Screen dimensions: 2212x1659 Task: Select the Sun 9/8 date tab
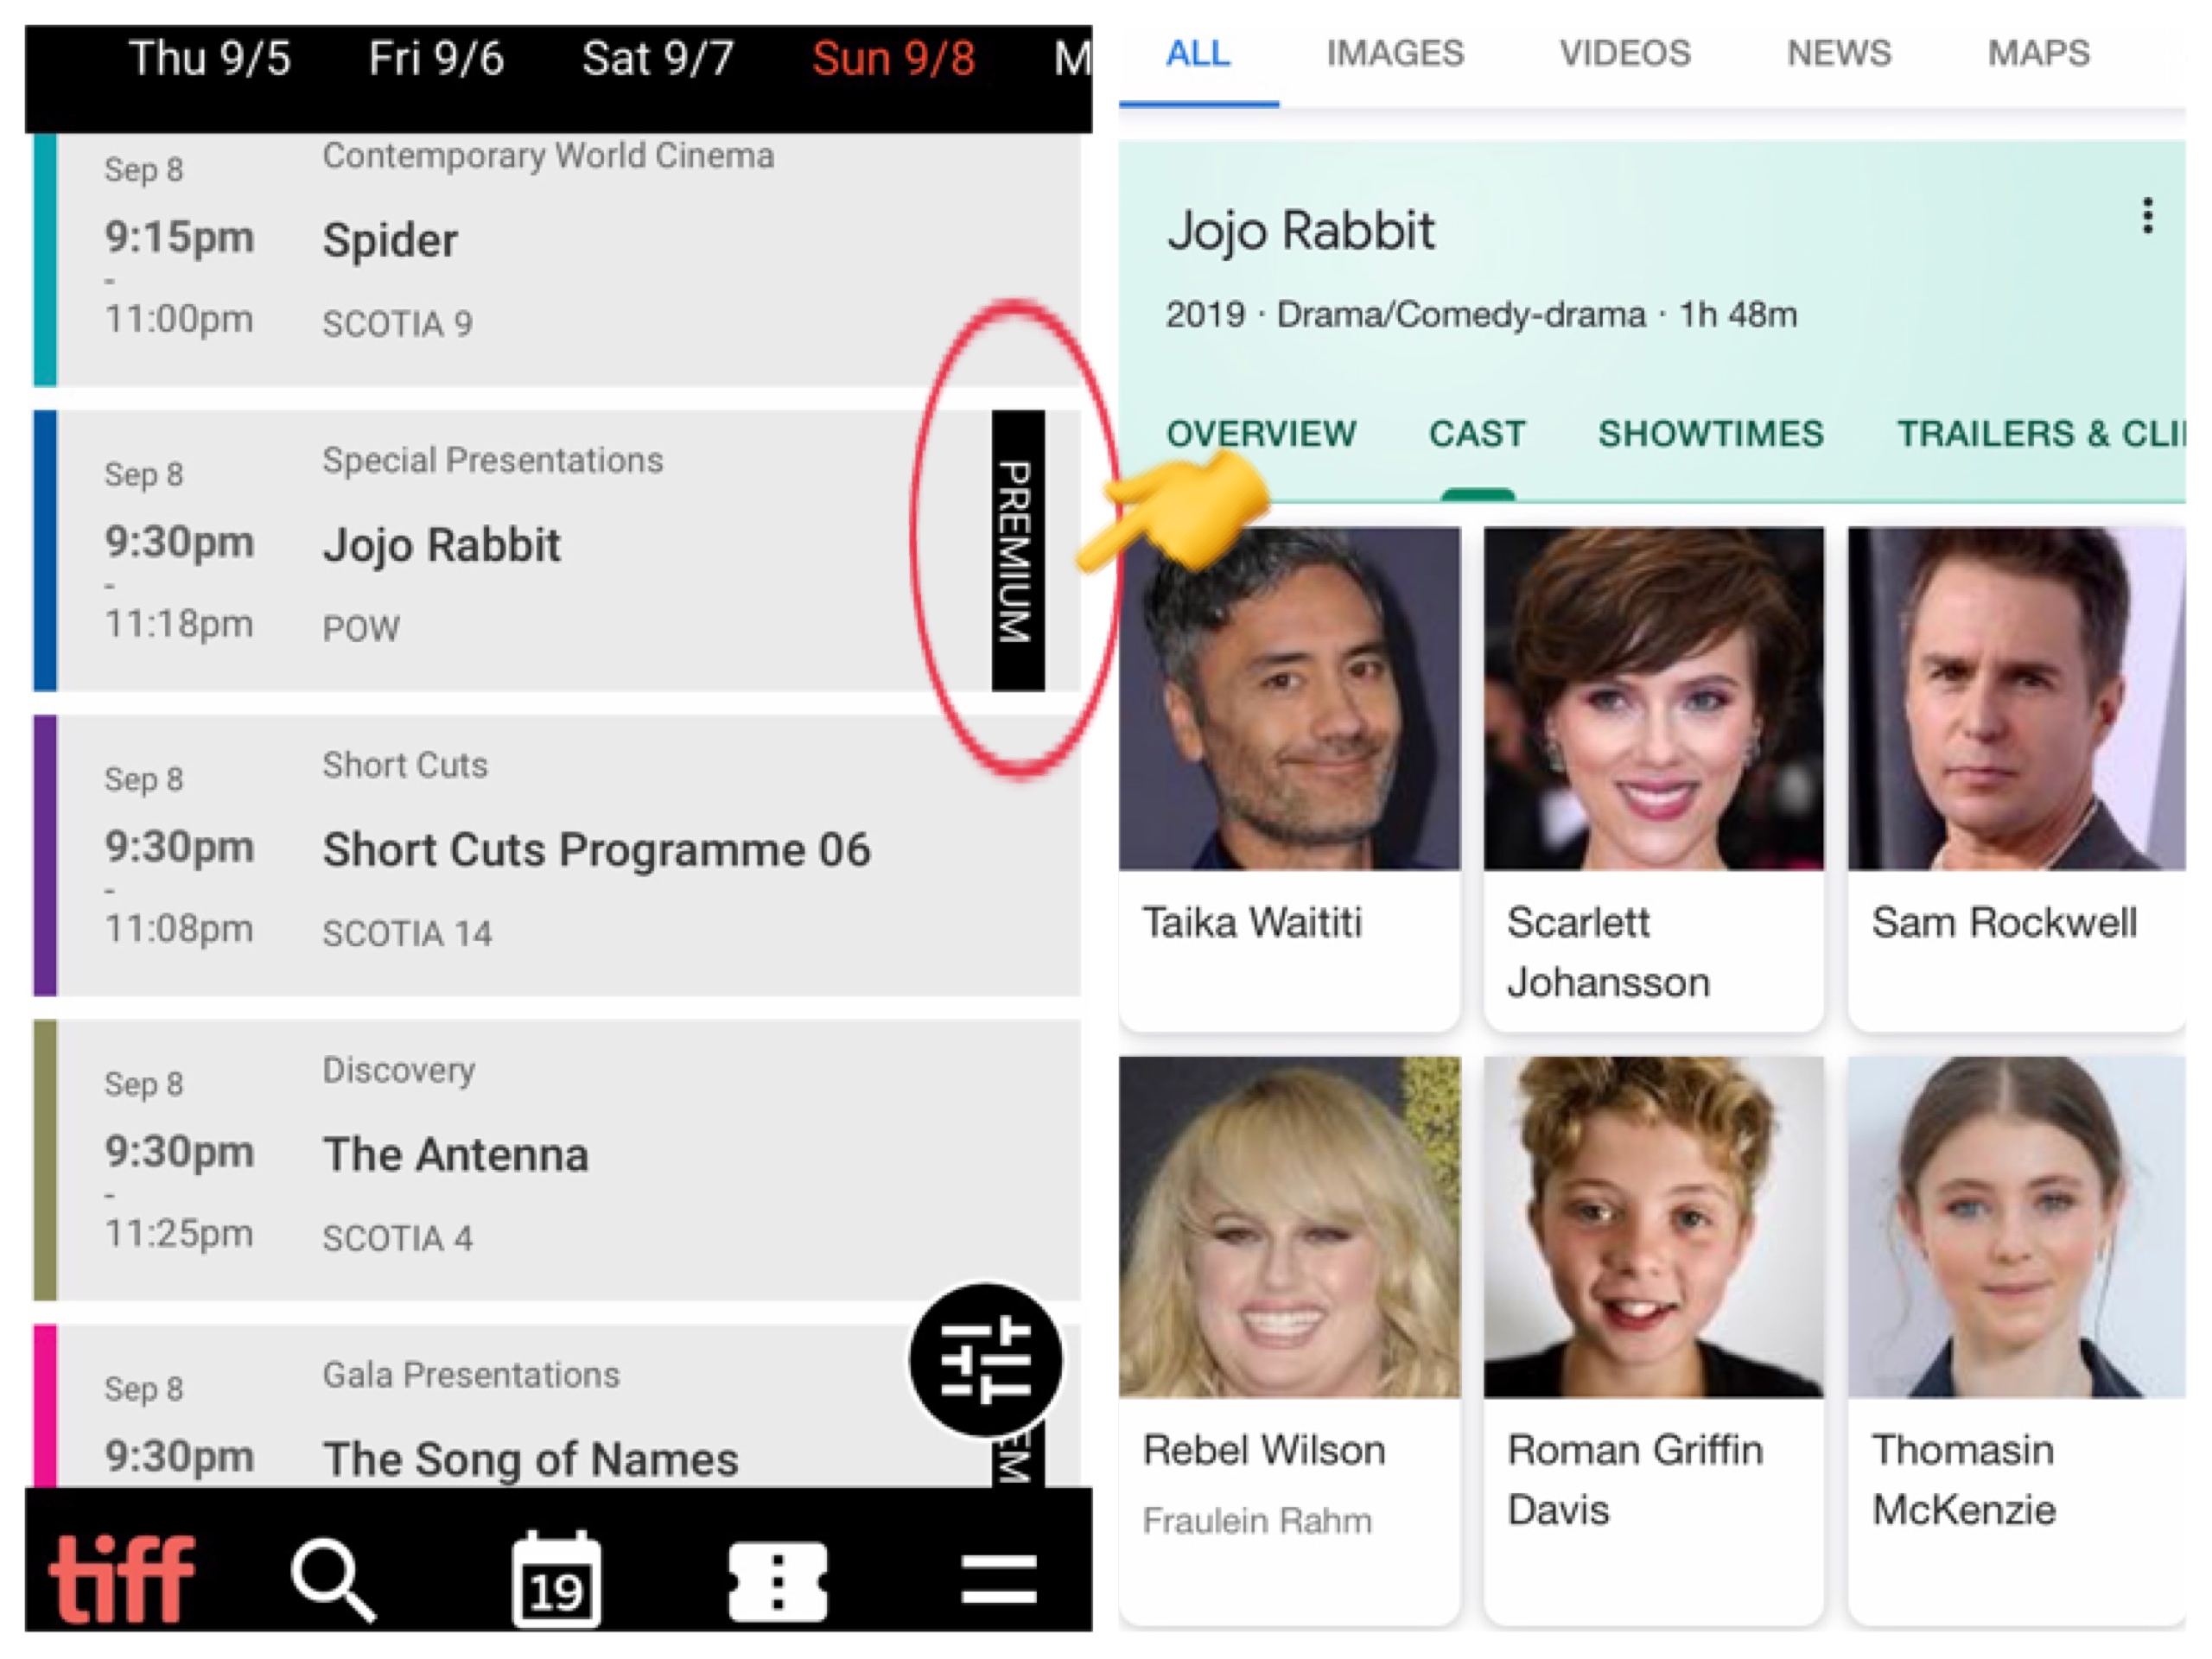pos(893,58)
